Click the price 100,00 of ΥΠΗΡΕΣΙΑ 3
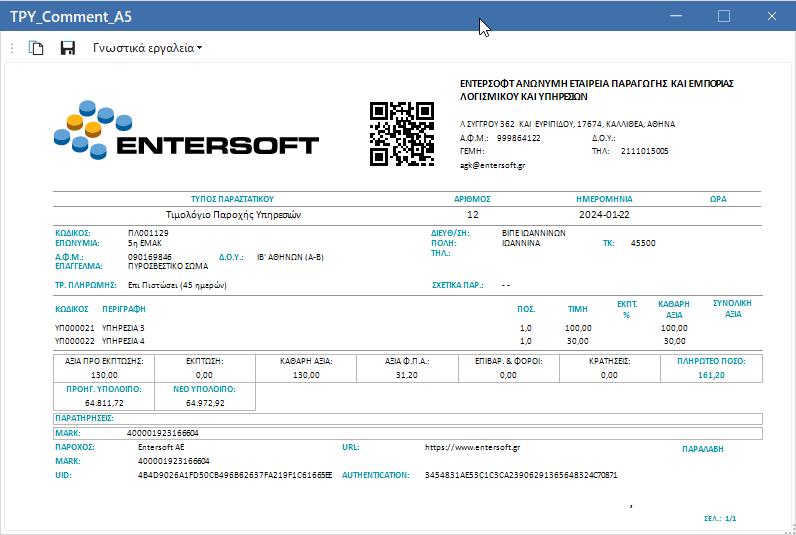This screenshot has width=796, height=535. [578, 328]
